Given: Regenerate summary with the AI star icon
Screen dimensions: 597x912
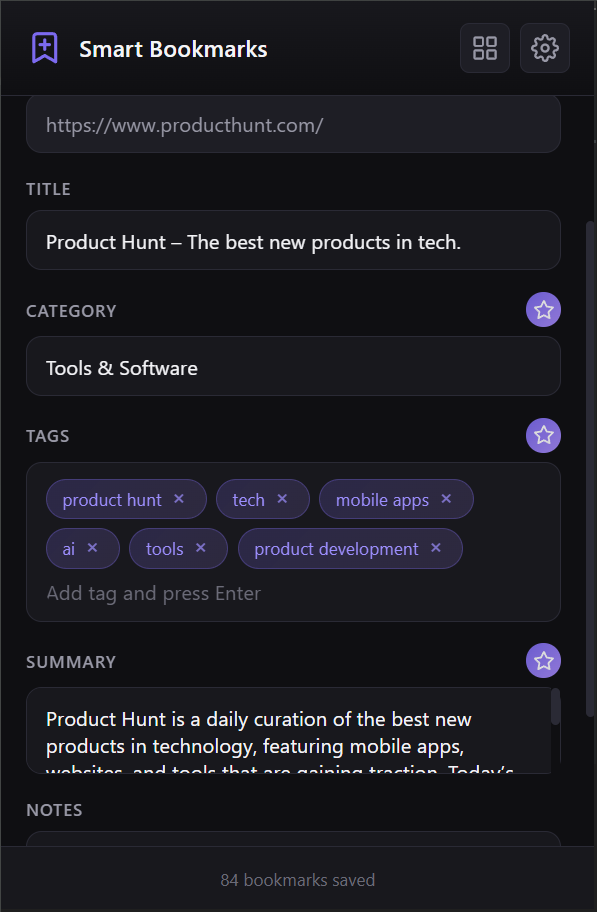Looking at the screenshot, I should tap(543, 661).
